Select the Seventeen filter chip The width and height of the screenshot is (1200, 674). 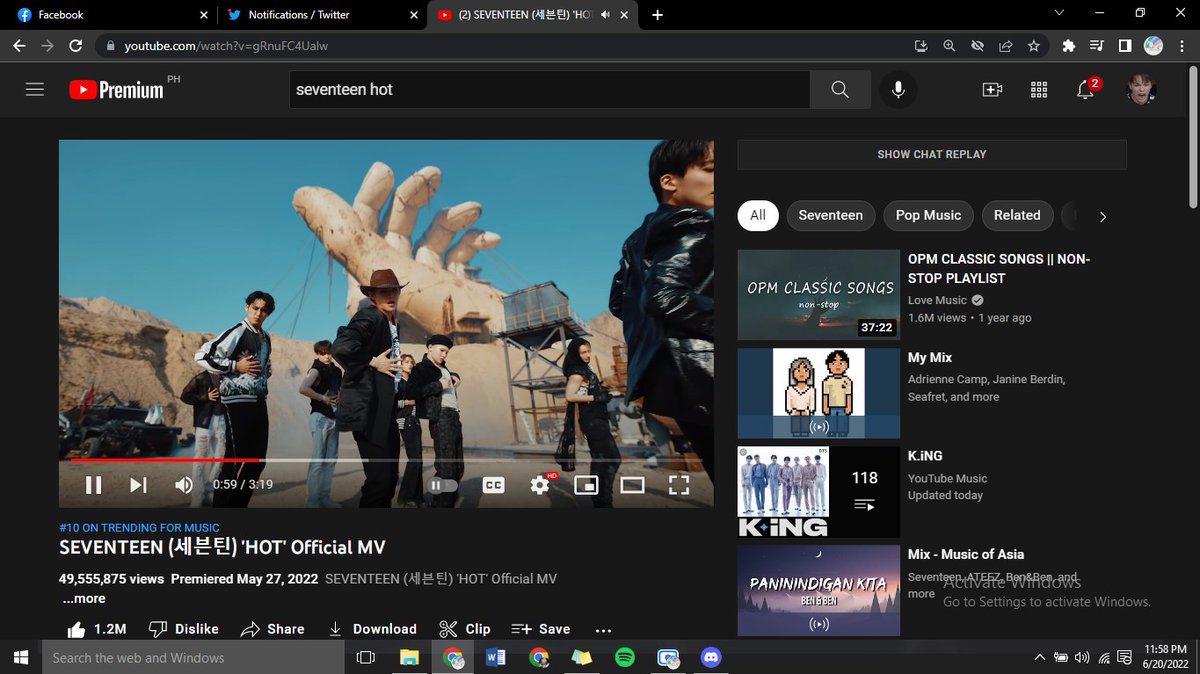(830, 215)
